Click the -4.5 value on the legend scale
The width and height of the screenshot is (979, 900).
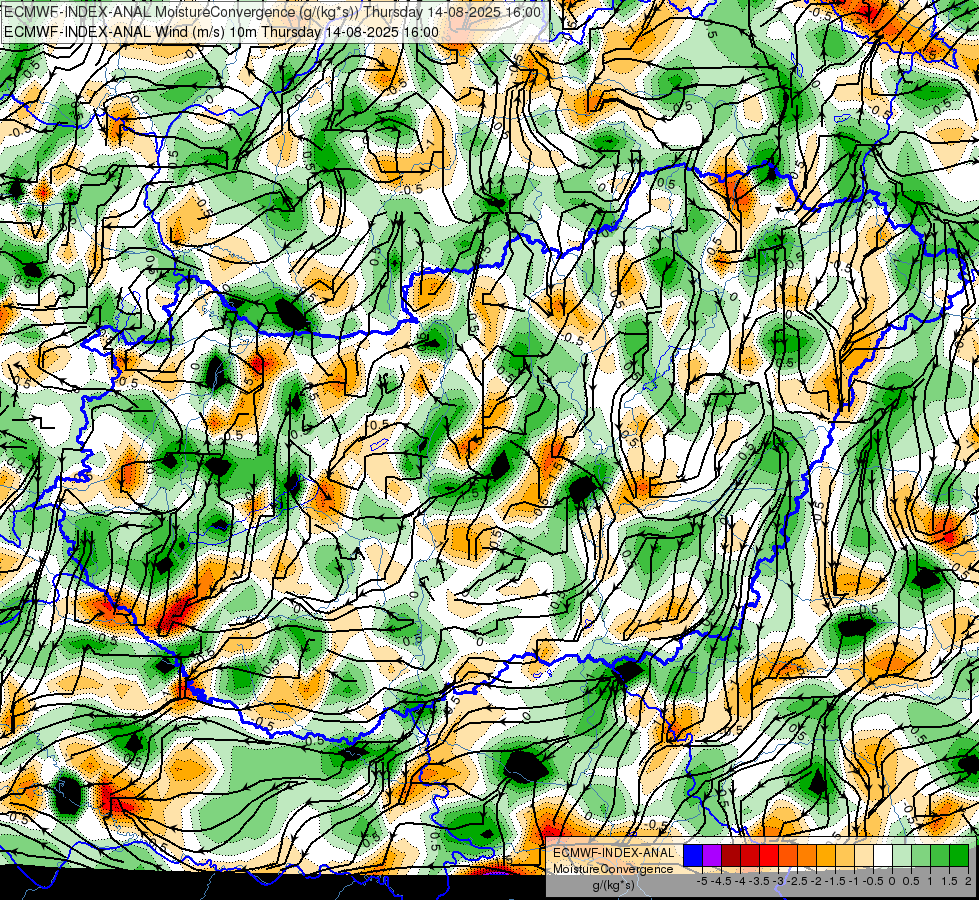721,881
